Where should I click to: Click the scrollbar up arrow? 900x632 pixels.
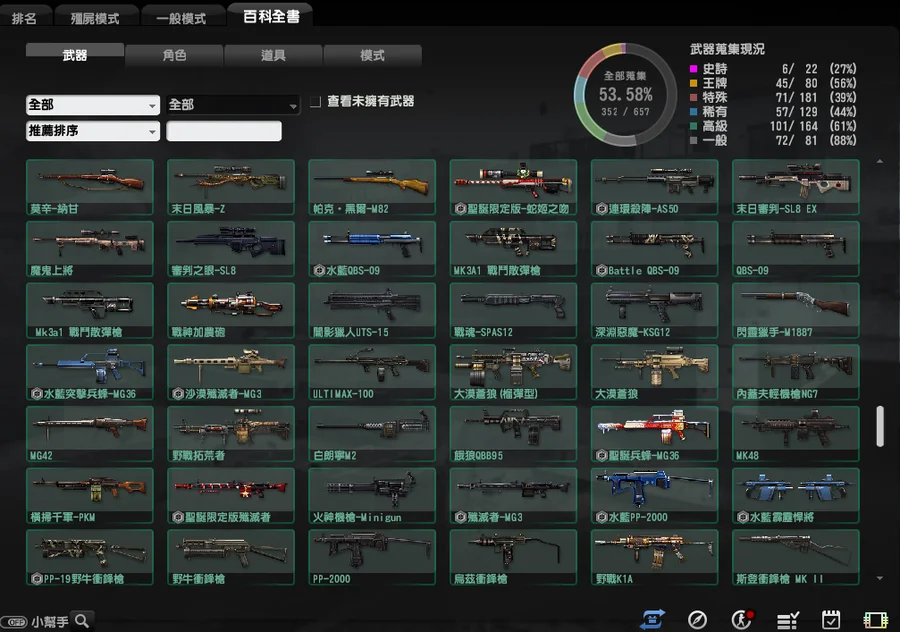(880, 162)
